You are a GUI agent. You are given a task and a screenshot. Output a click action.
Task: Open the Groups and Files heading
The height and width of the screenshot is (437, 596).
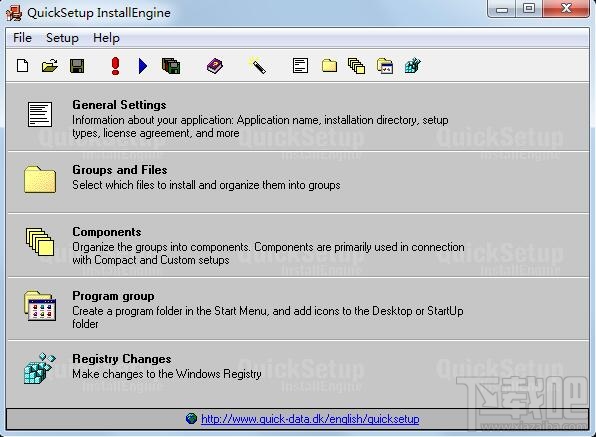120,170
